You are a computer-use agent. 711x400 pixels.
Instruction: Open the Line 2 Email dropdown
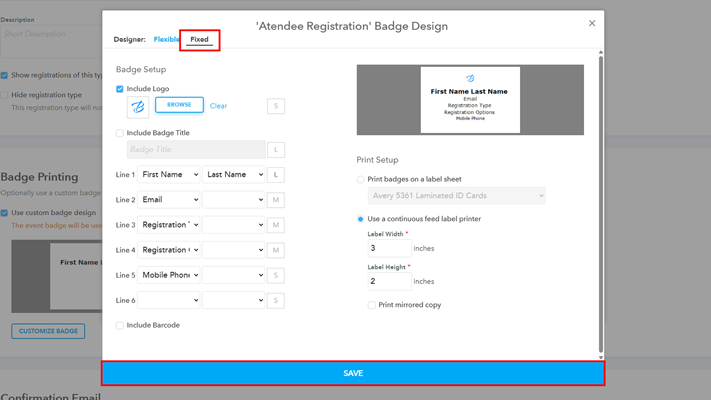point(168,200)
